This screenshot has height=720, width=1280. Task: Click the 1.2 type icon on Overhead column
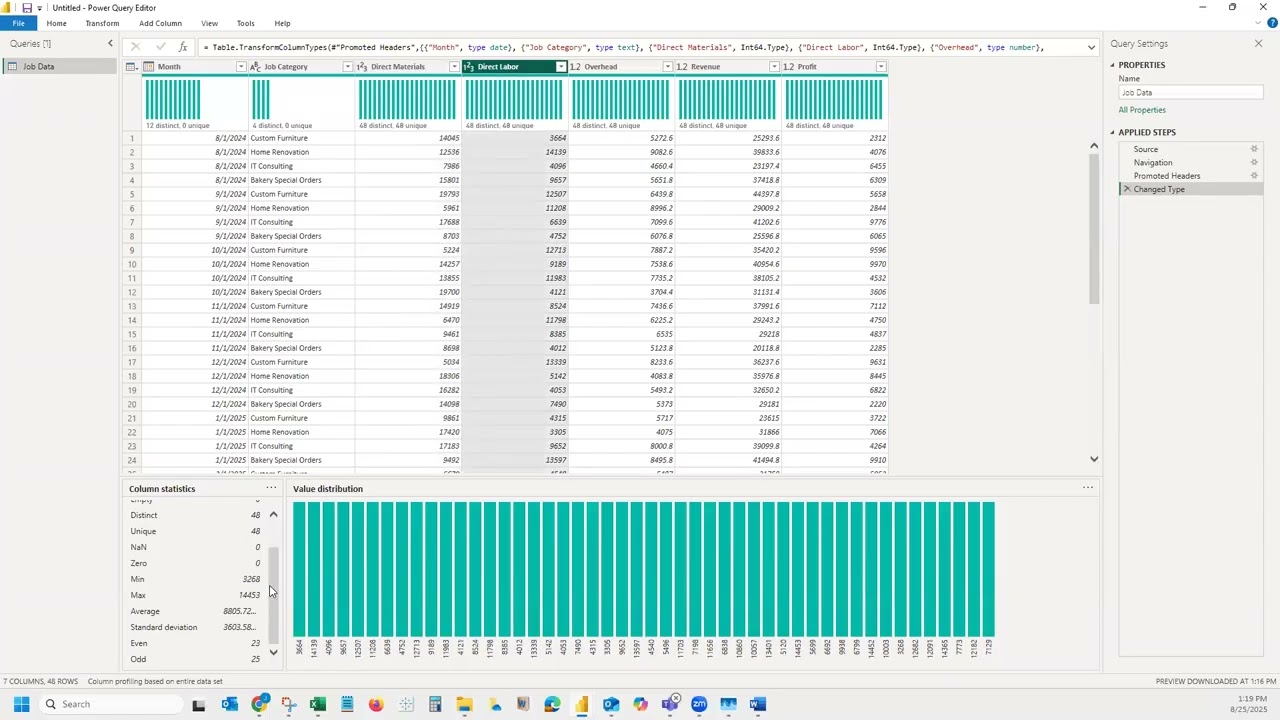(576, 67)
